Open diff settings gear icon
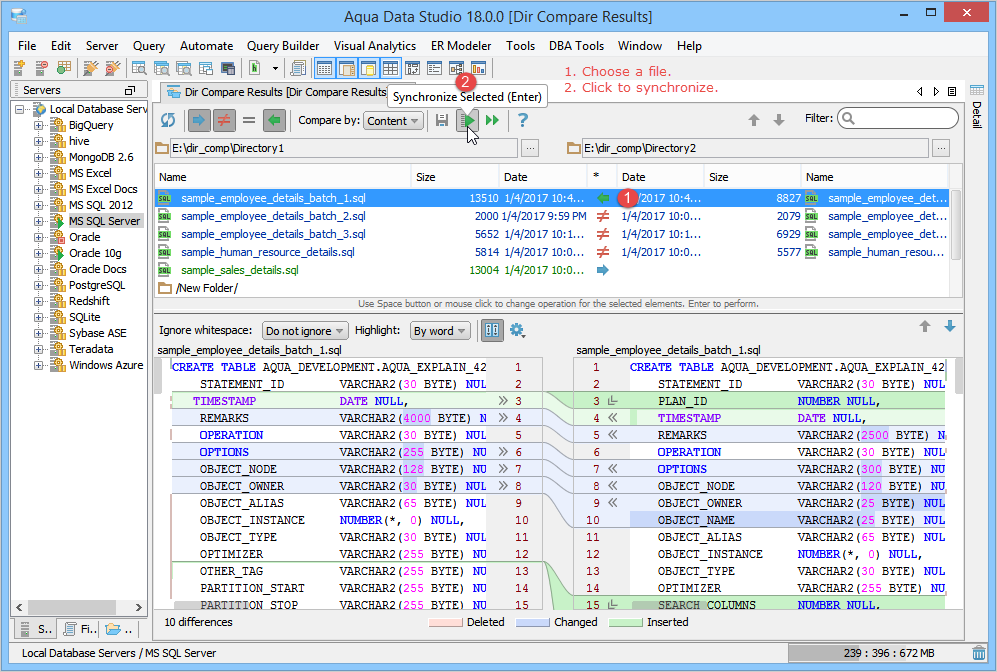 pyautogui.click(x=517, y=330)
